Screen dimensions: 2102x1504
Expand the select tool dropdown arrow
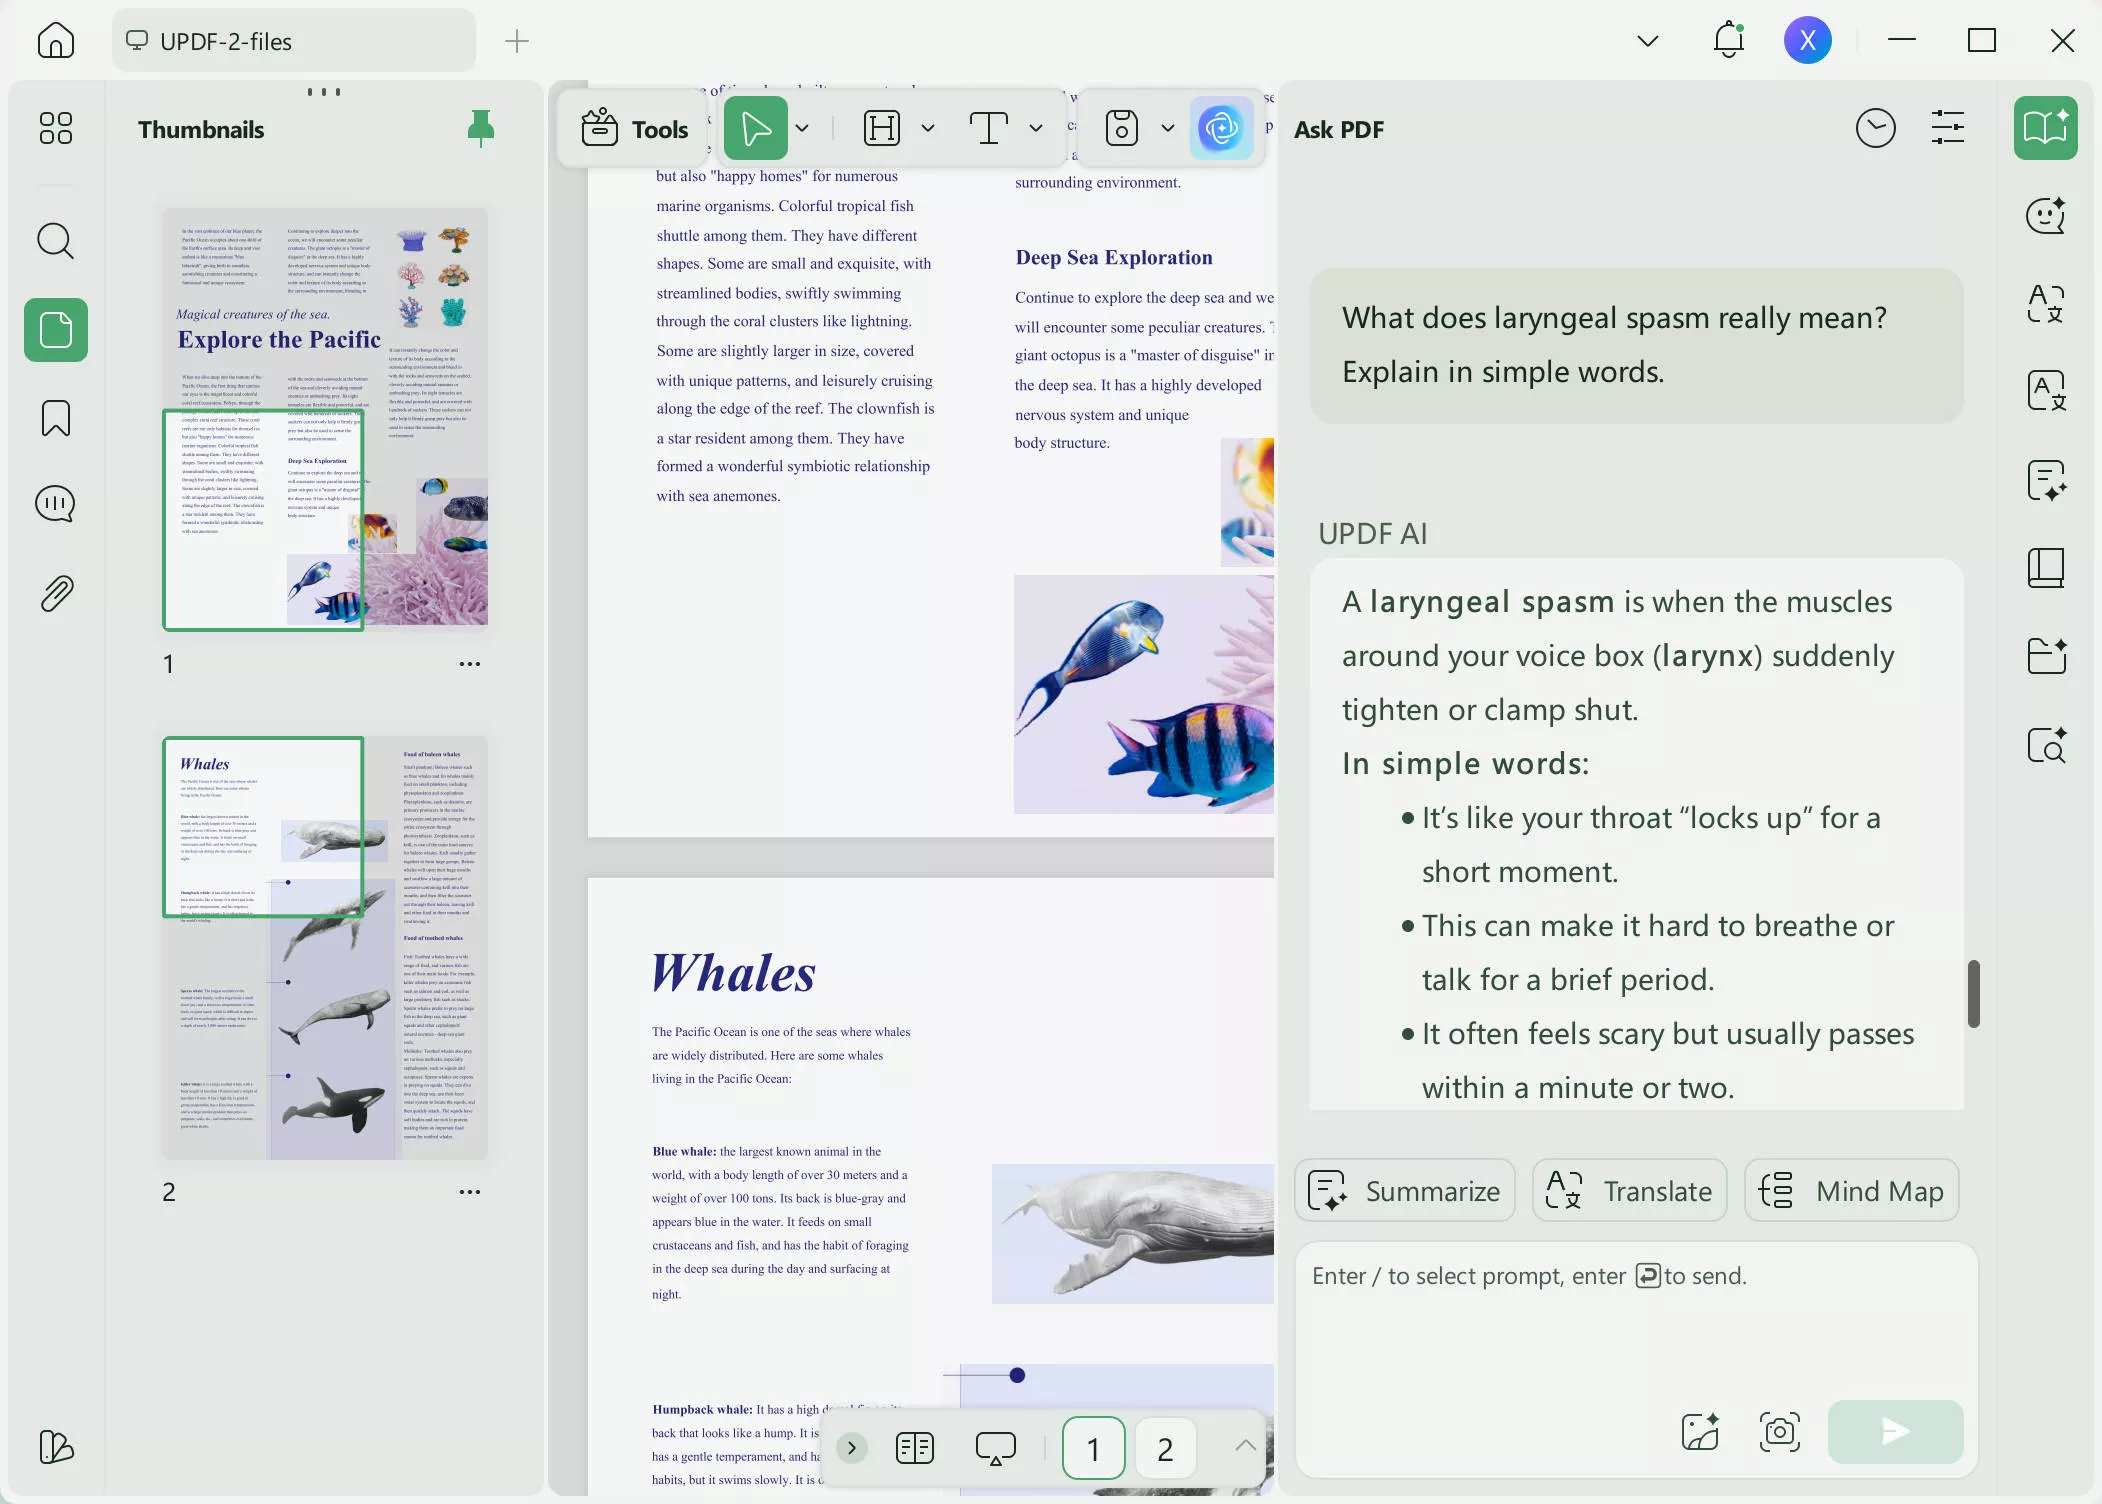pos(802,128)
